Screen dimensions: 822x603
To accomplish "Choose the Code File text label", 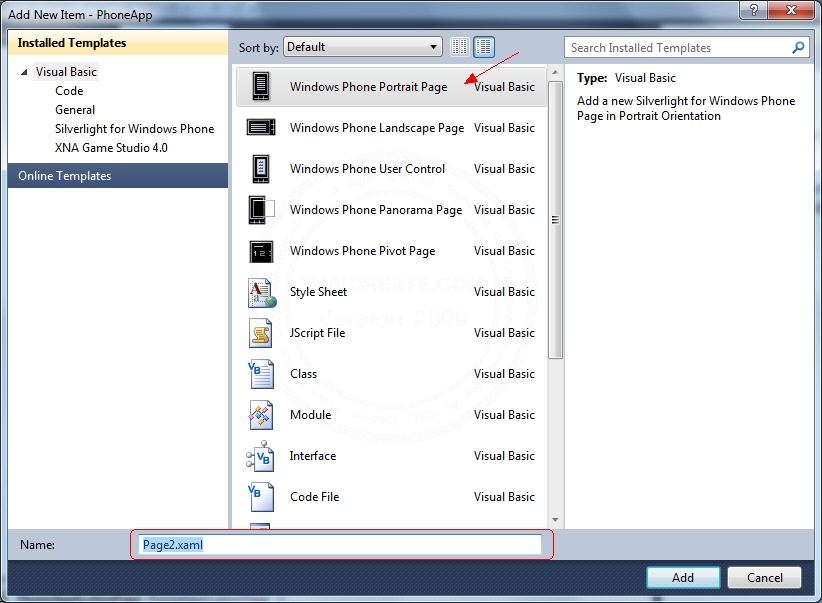I will tap(315, 497).
